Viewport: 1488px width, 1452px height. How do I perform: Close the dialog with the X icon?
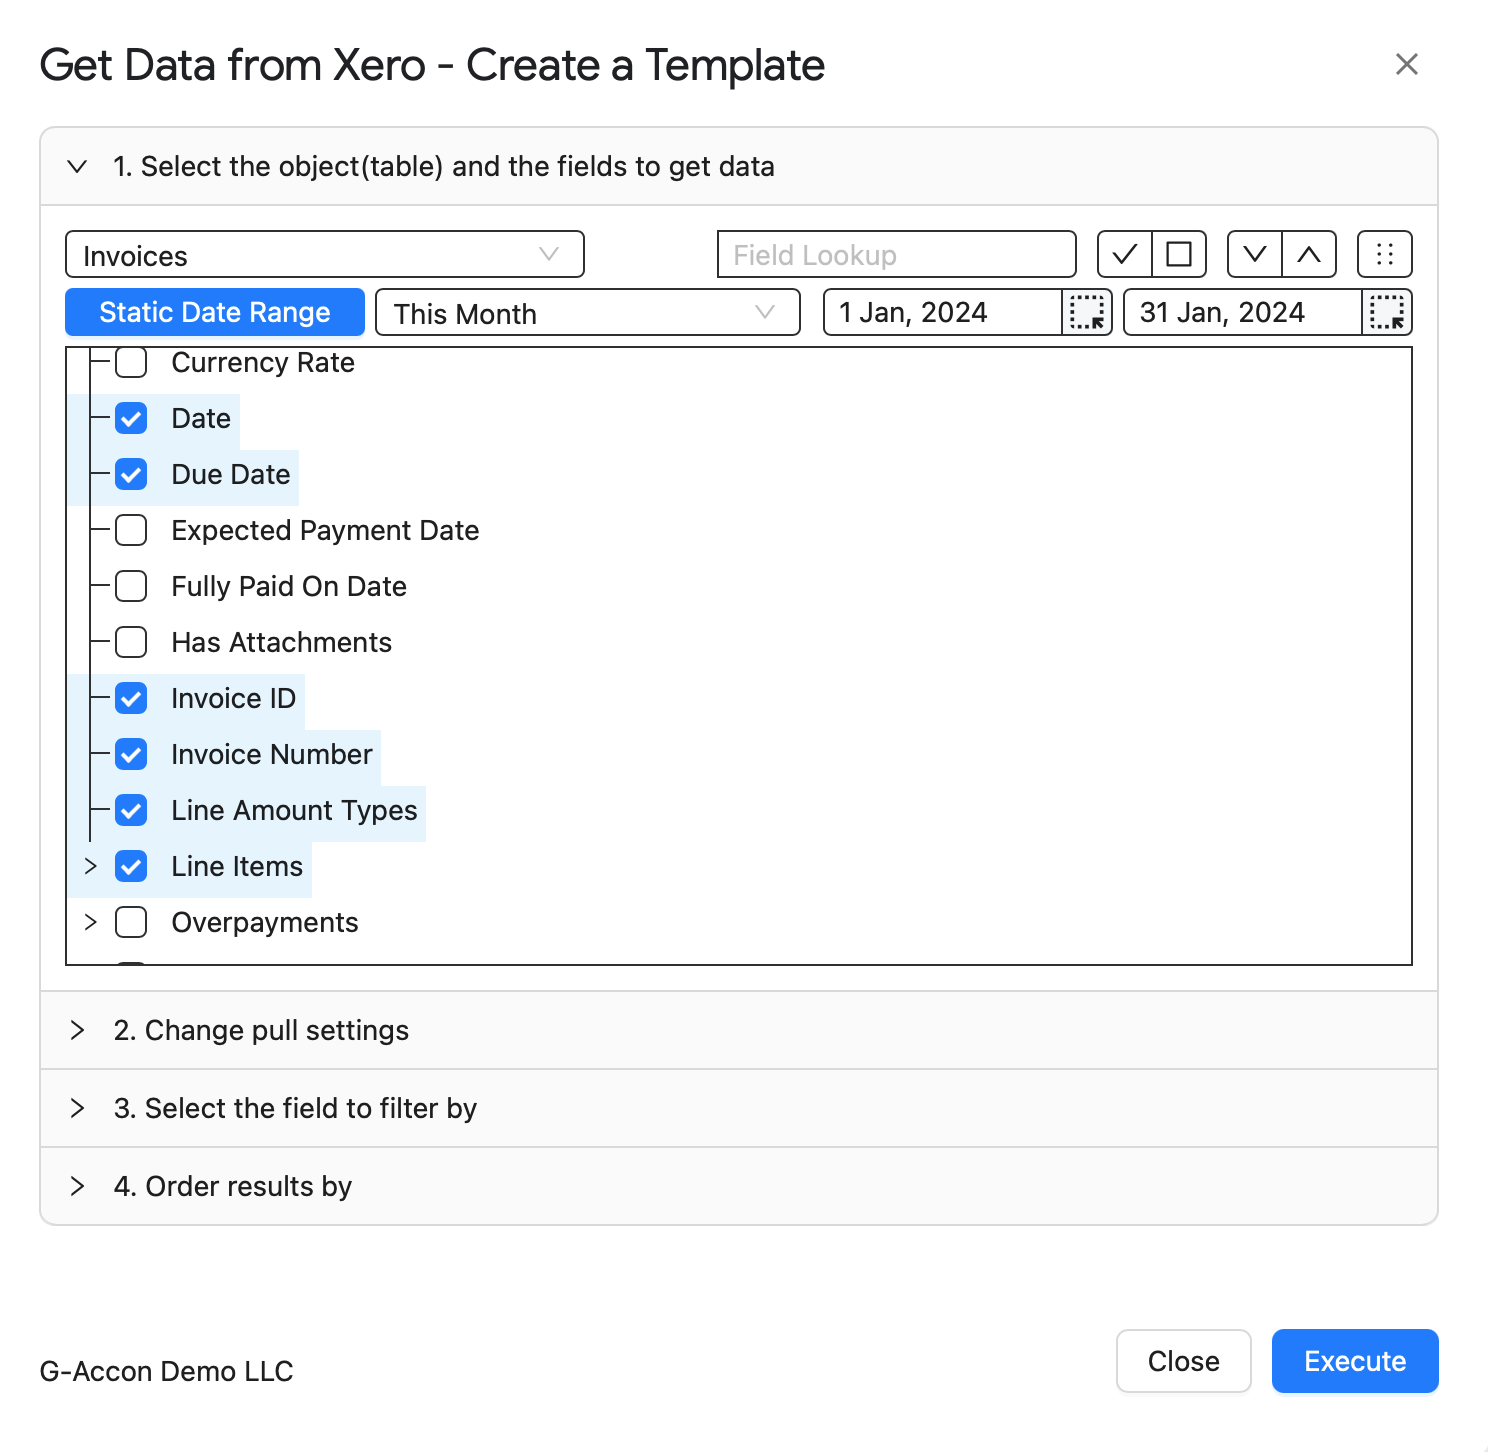click(x=1407, y=64)
